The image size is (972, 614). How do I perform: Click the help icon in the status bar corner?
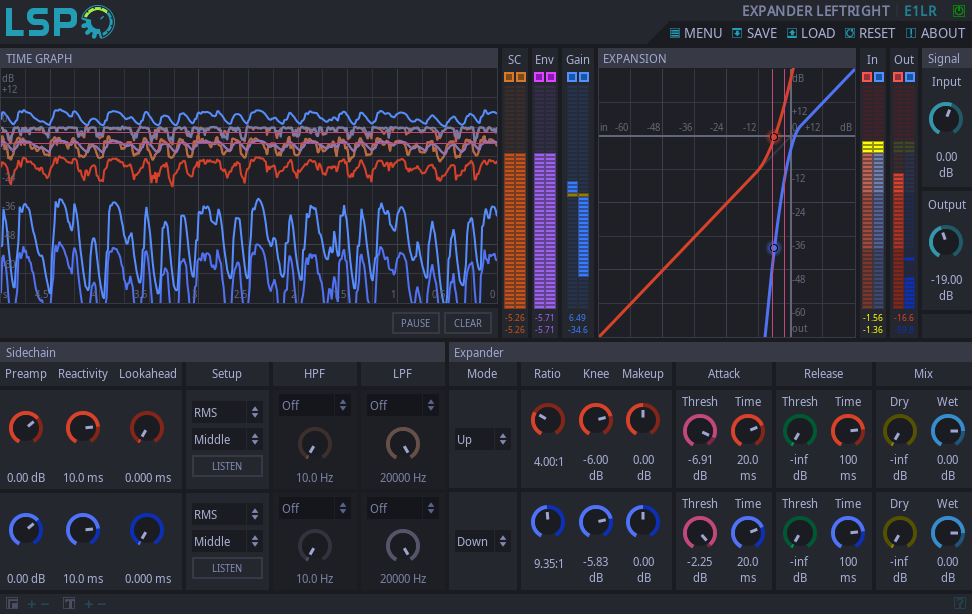[960, 603]
